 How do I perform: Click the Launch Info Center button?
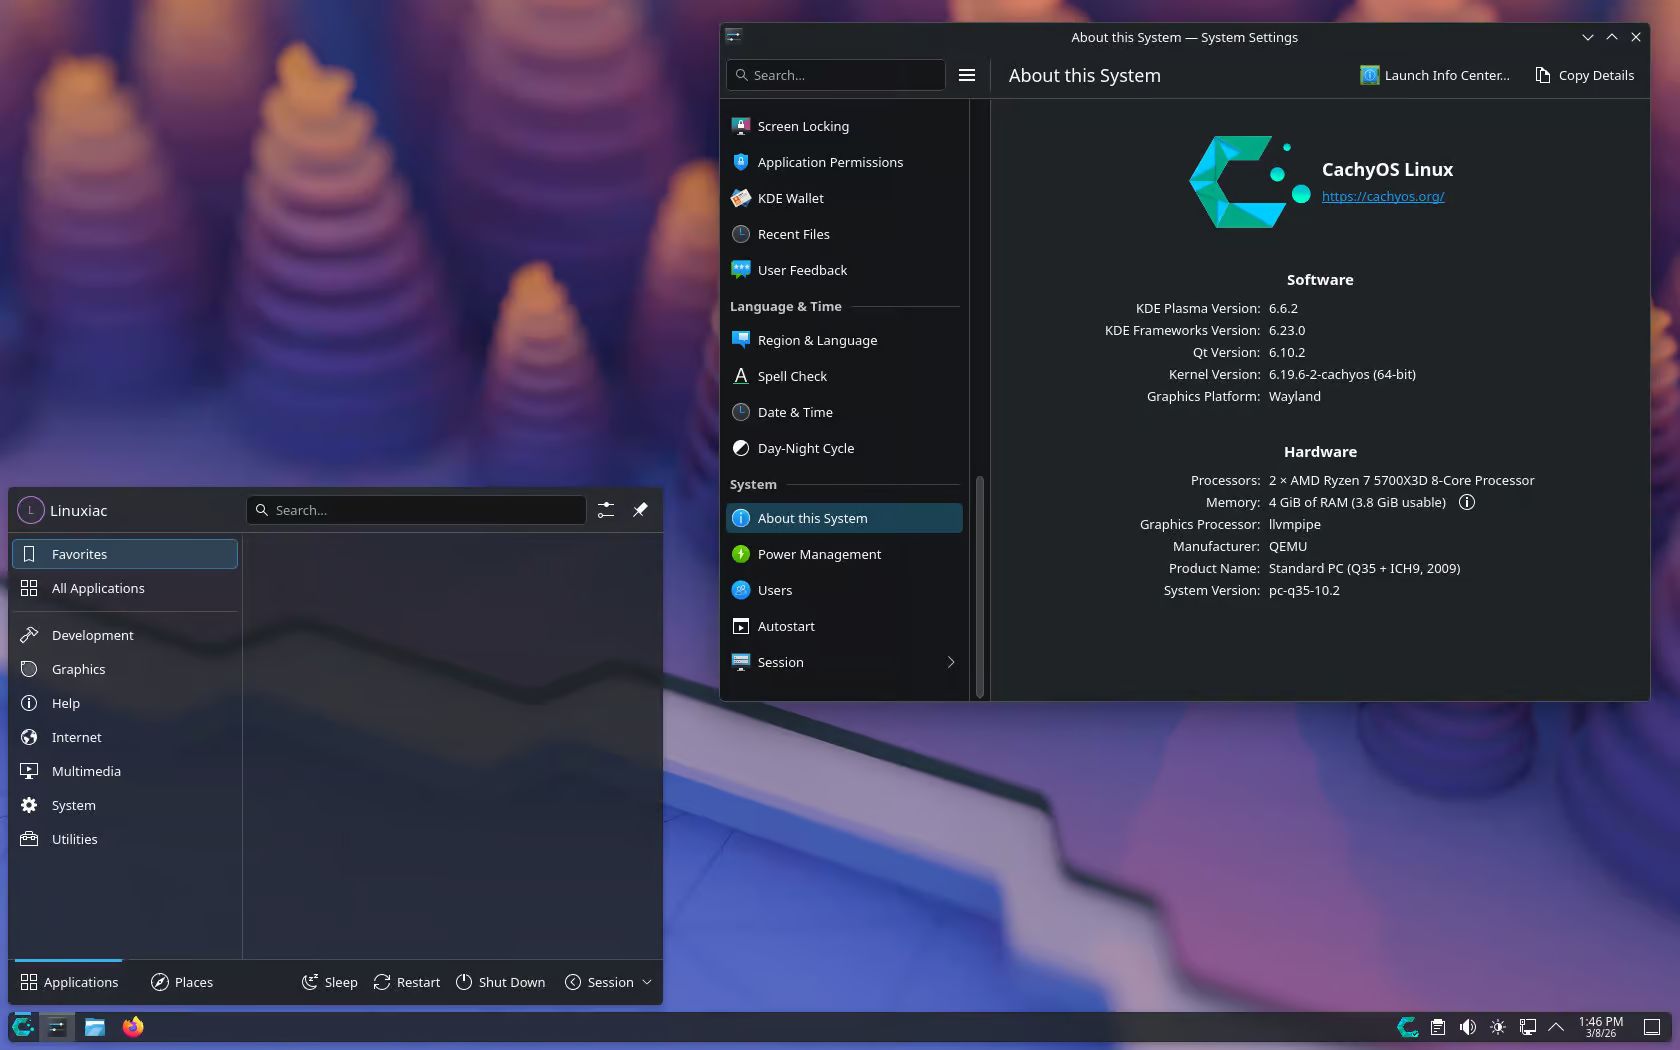pyautogui.click(x=1434, y=75)
